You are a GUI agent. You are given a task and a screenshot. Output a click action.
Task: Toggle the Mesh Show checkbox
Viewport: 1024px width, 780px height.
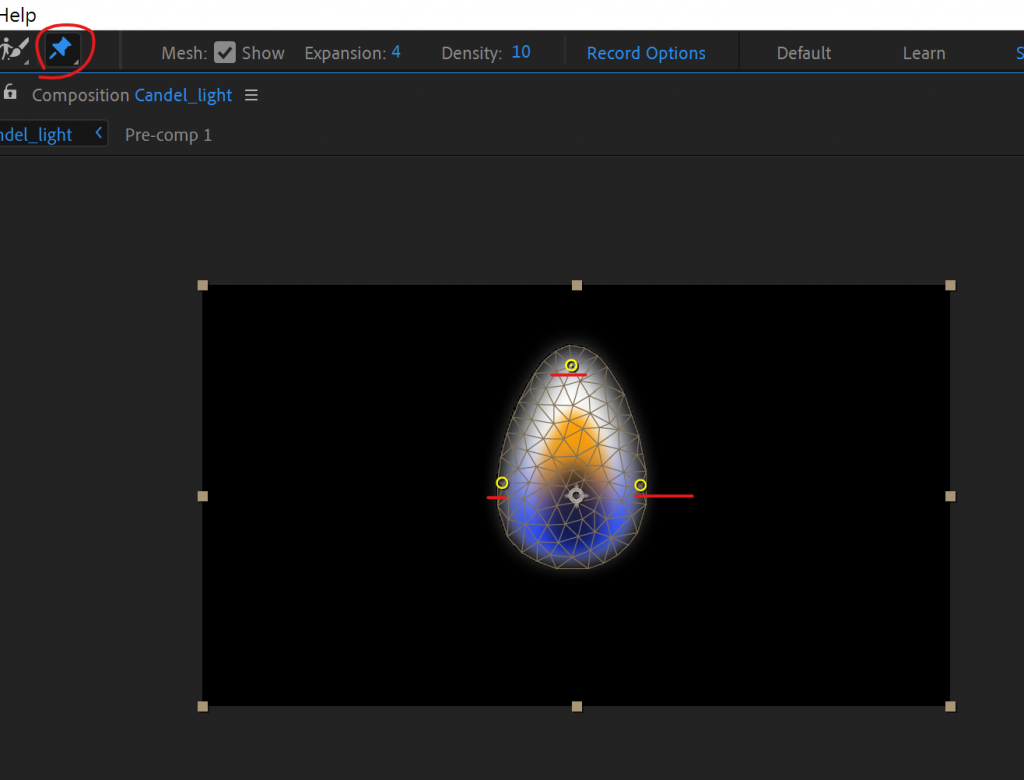click(225, 52)
